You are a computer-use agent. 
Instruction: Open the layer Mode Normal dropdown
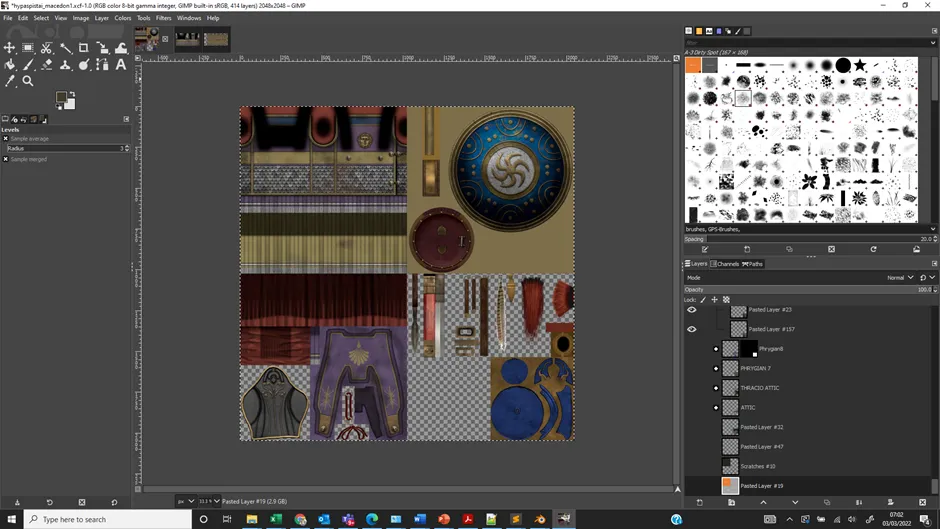(x=900, y=278)
